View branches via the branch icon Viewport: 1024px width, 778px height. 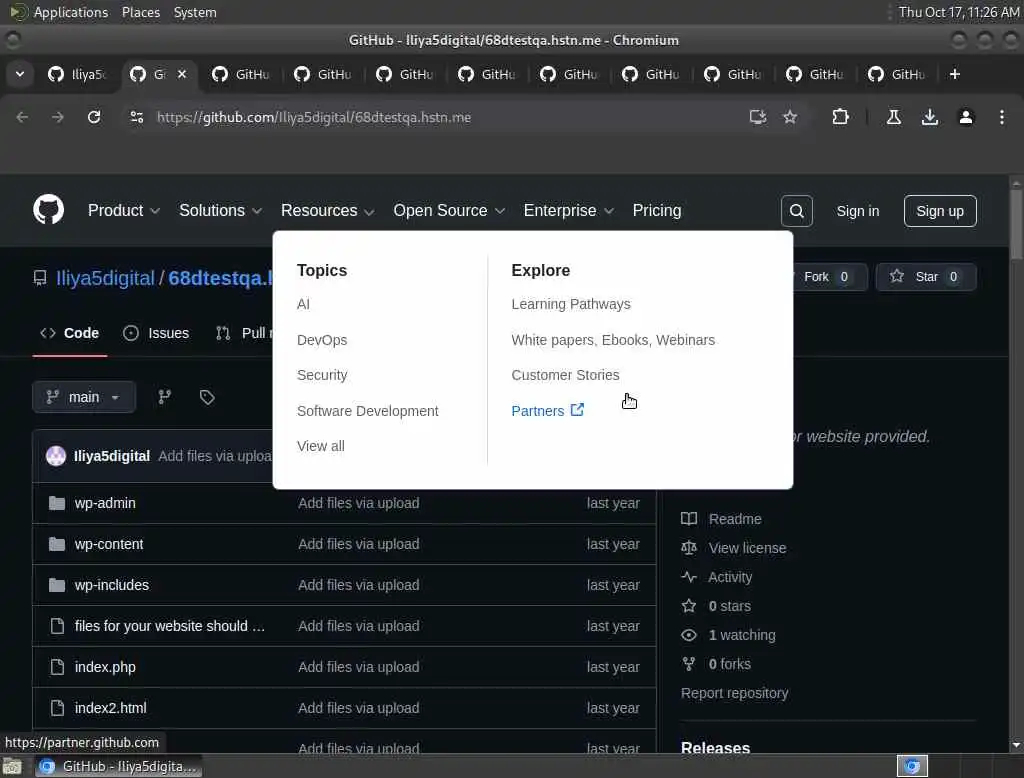tap(165, 397)
